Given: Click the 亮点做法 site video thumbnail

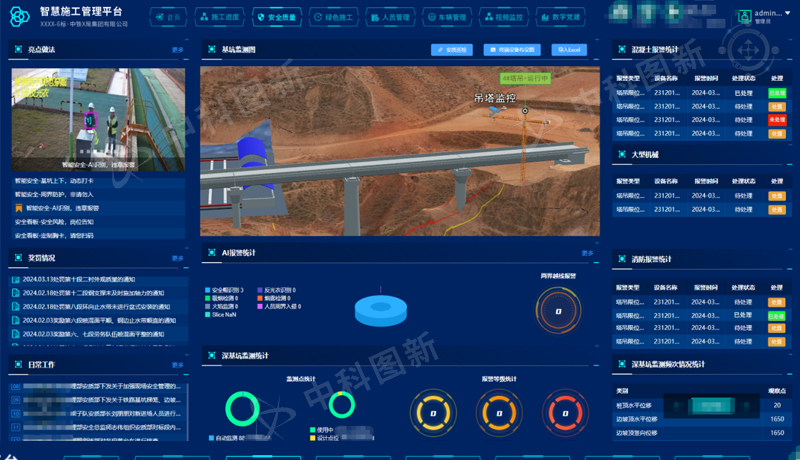Looking at the screenshot, I should pos(98,118).
